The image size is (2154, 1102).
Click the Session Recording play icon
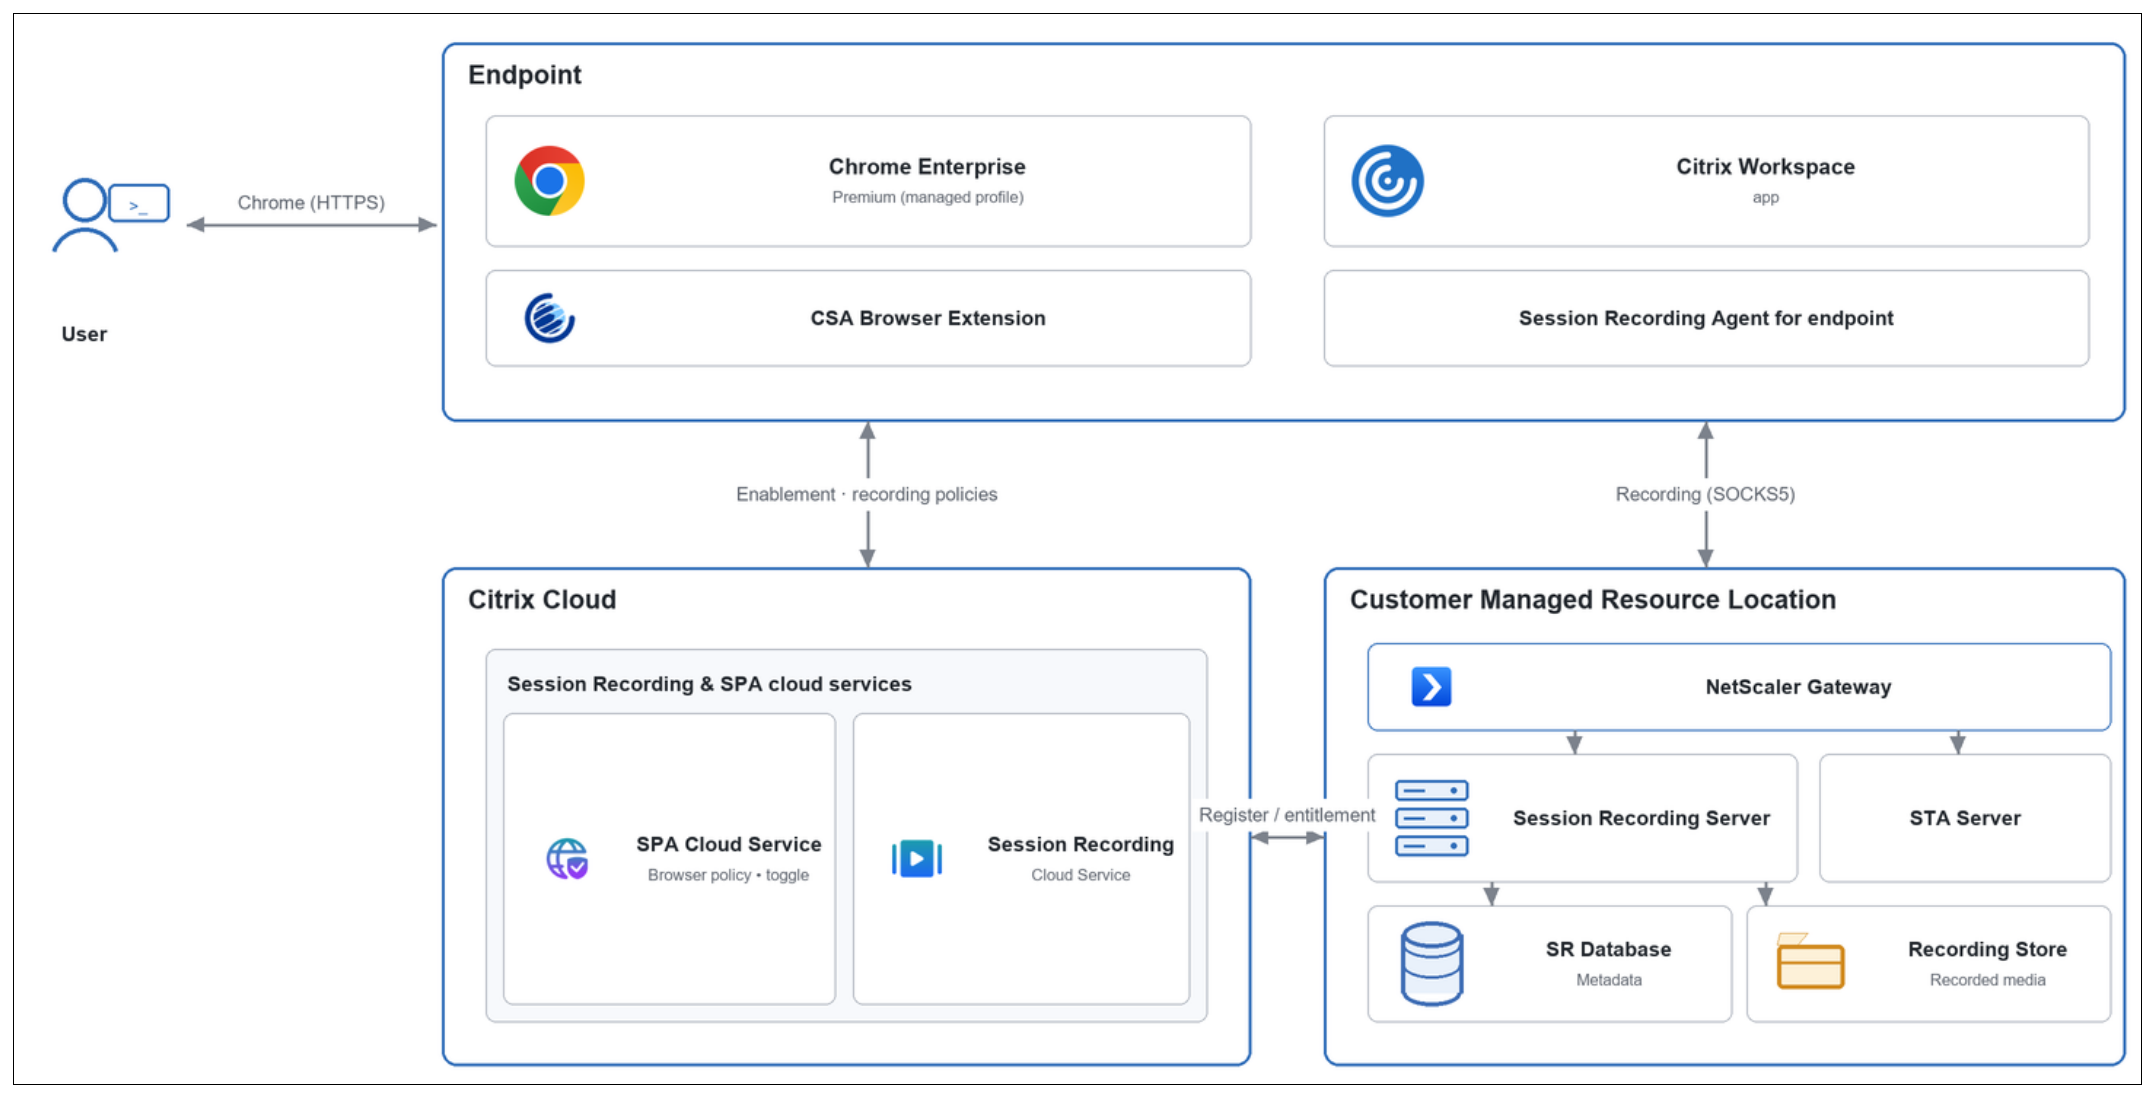tap(917, 859)
